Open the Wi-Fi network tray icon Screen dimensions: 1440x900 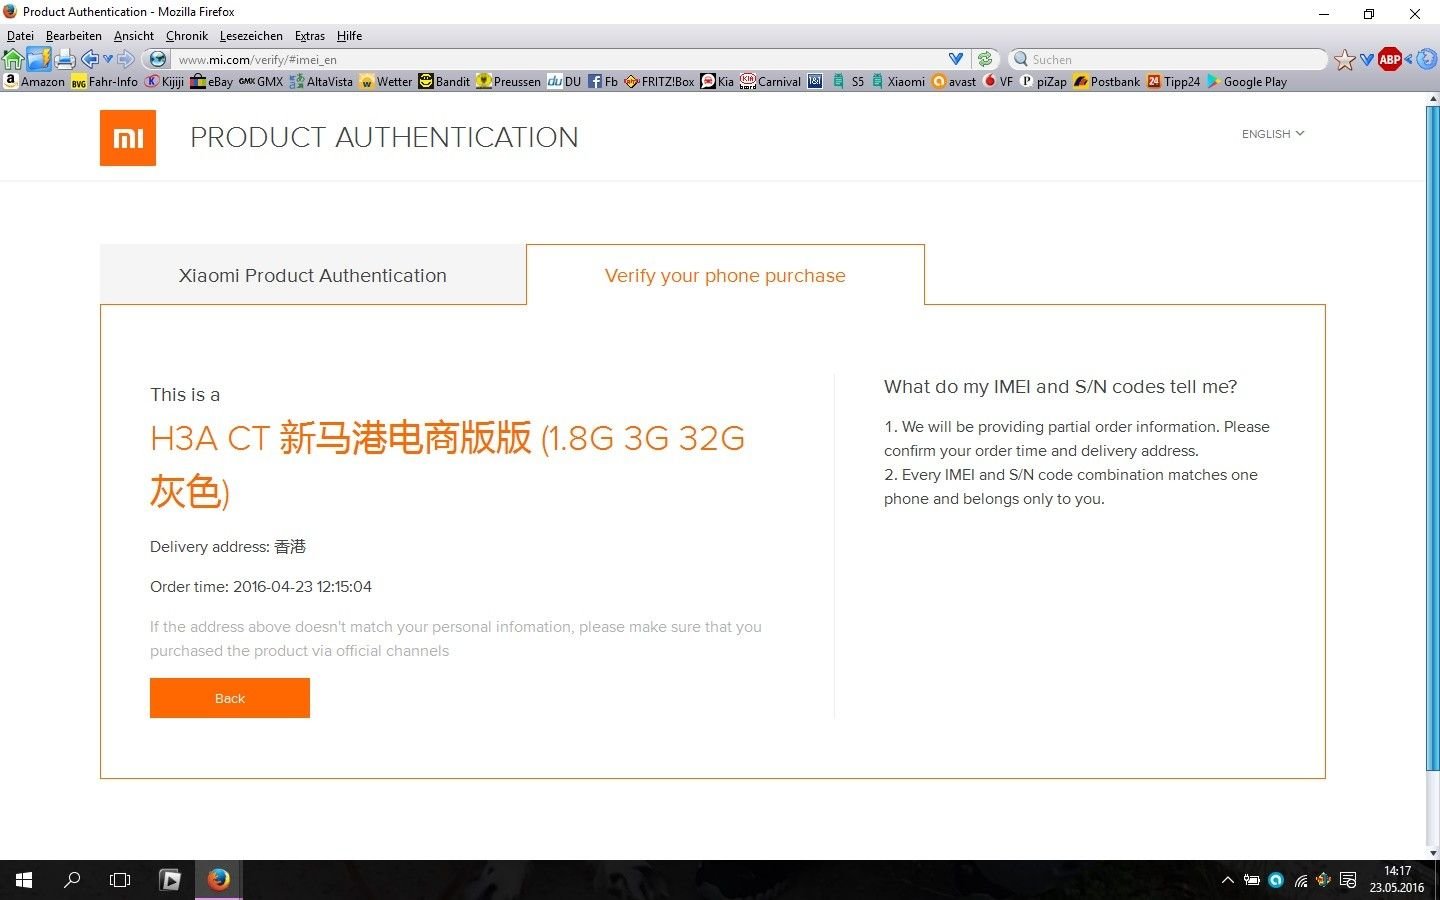point(1301,881)
